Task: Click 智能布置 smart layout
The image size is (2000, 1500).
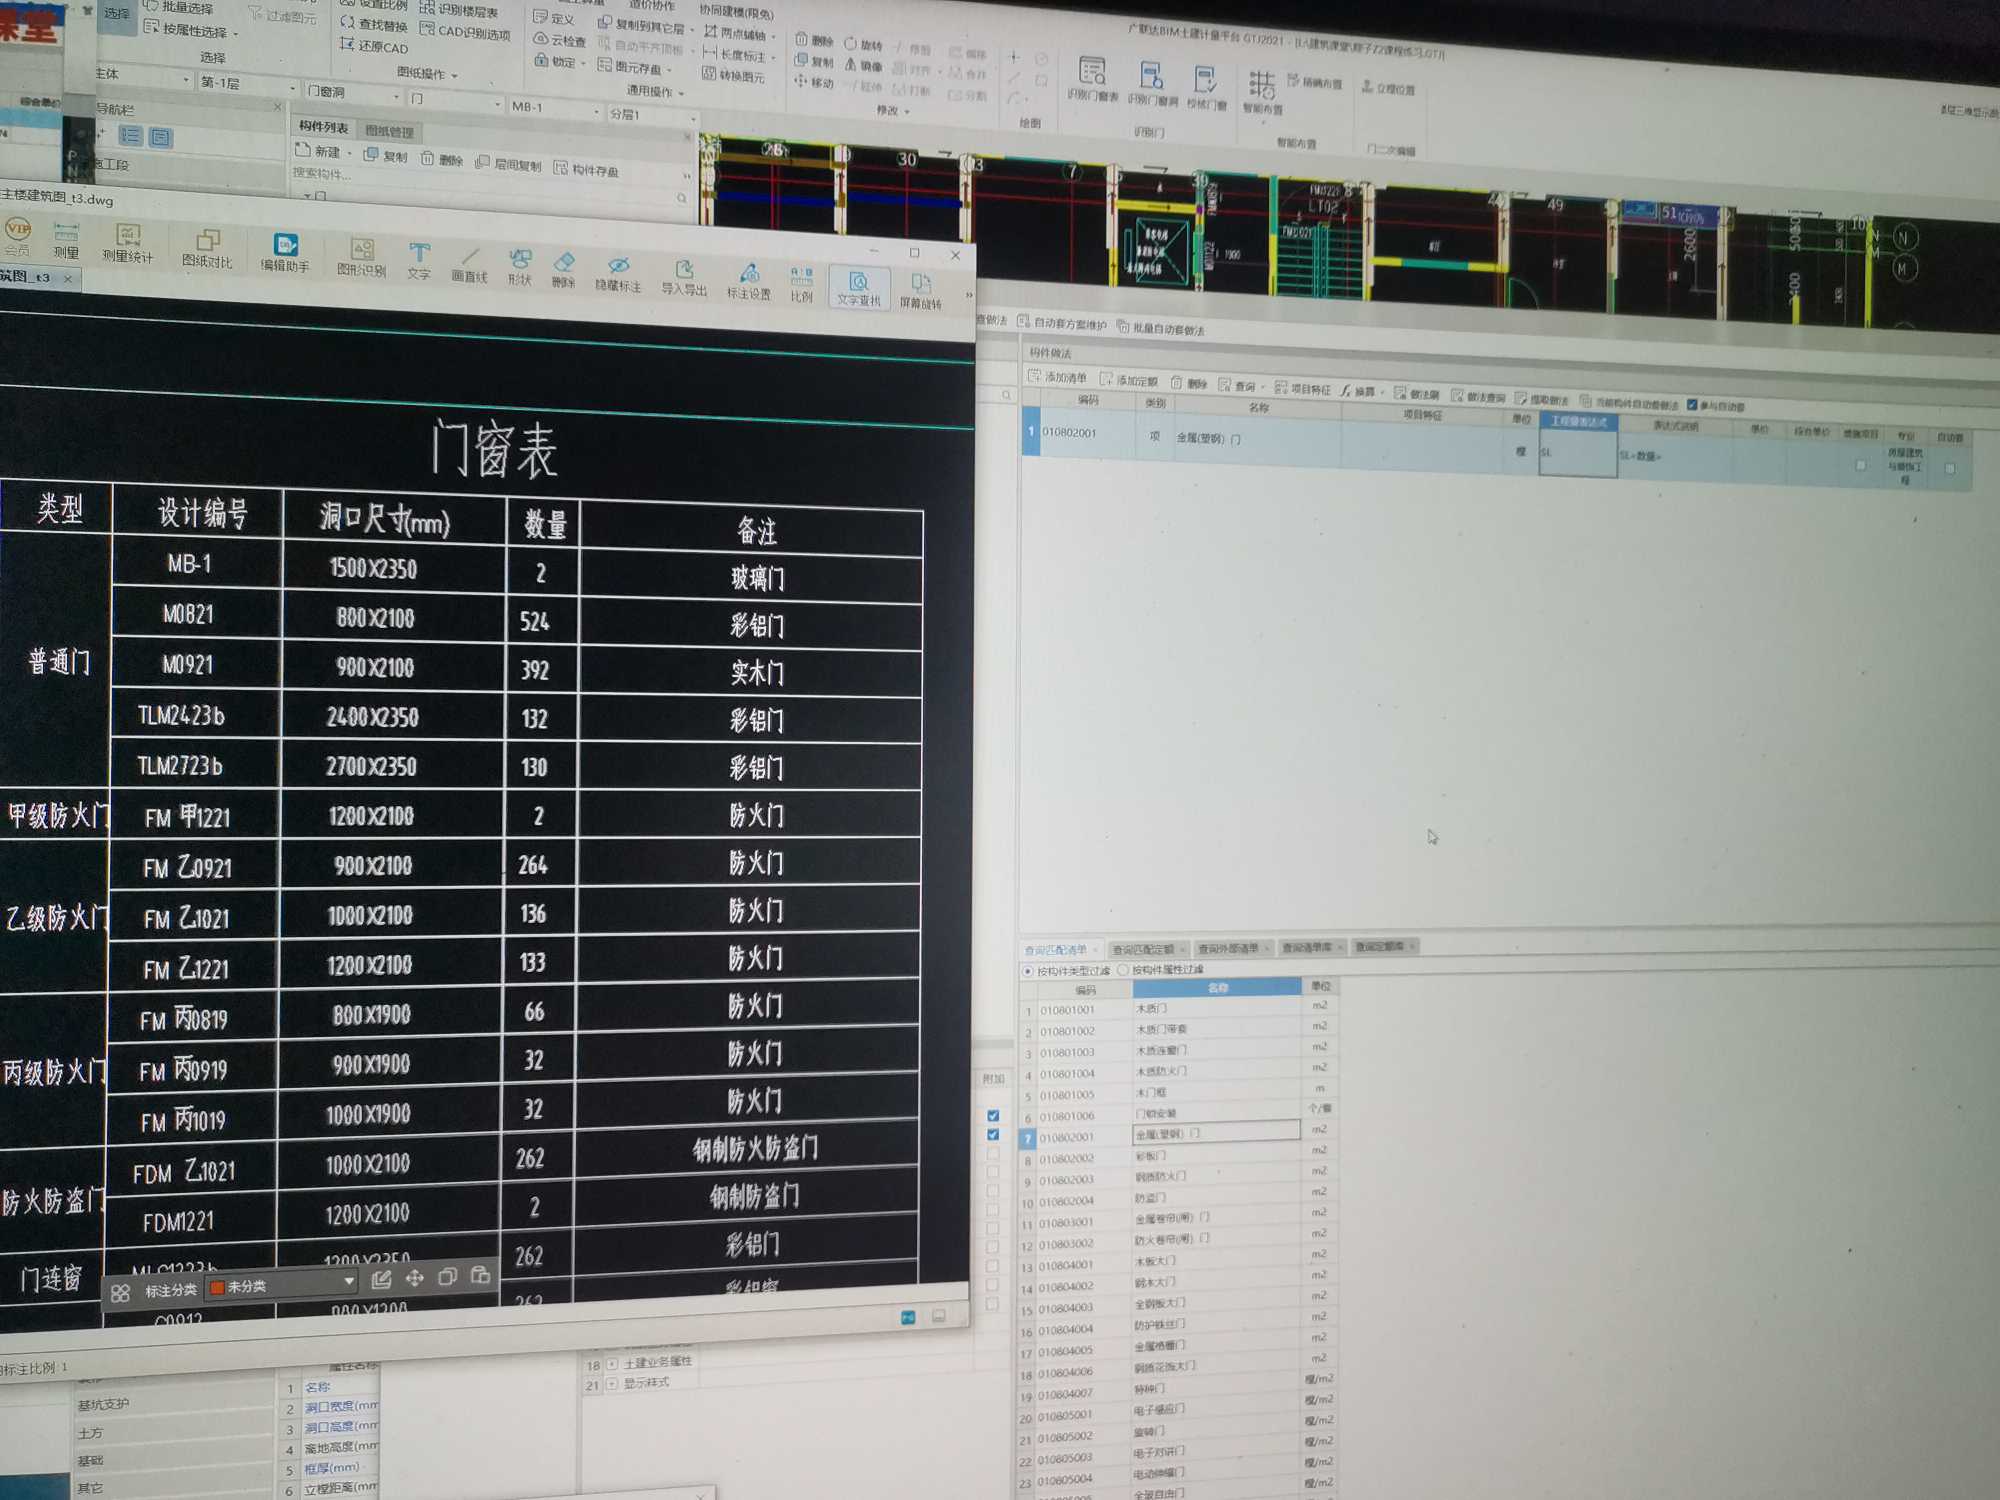Action: pyautogui.click(x=1262, y=92)
